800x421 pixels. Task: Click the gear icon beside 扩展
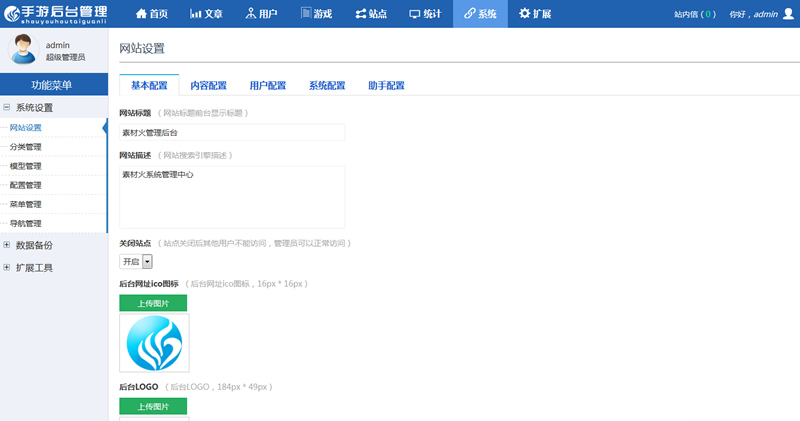[x=524, y=14]
